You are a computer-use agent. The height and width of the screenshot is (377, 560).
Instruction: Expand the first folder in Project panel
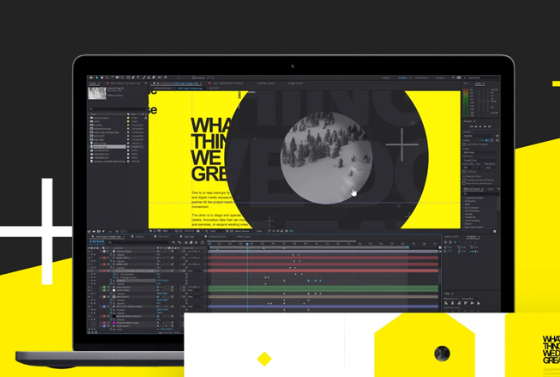89,118
